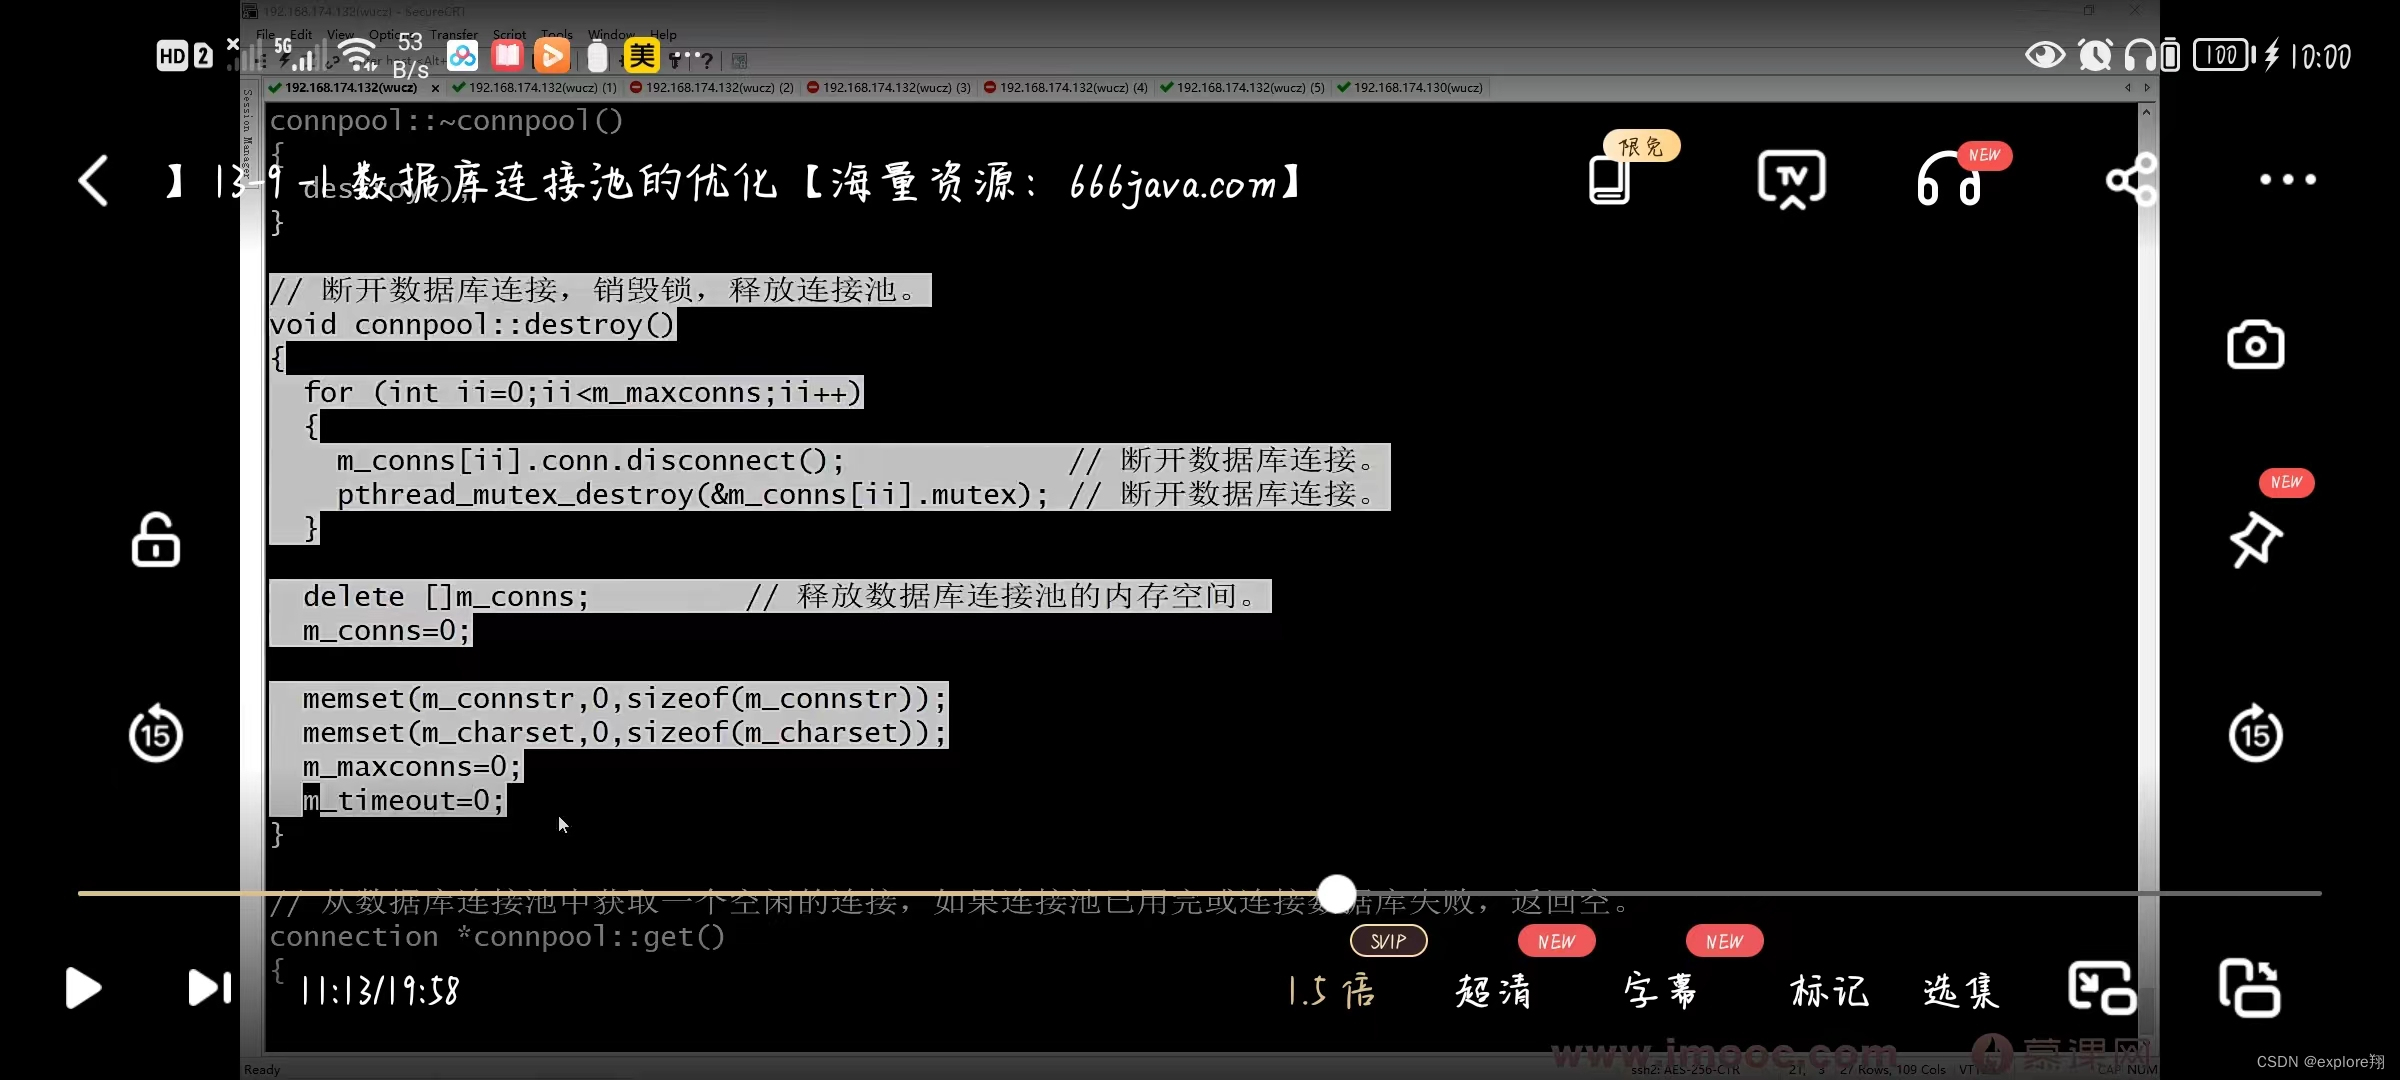The height and width of the screenshot is (1080, 2400).
Task: Rotate screen orientation icon
Action: (x=2249, y=988)
